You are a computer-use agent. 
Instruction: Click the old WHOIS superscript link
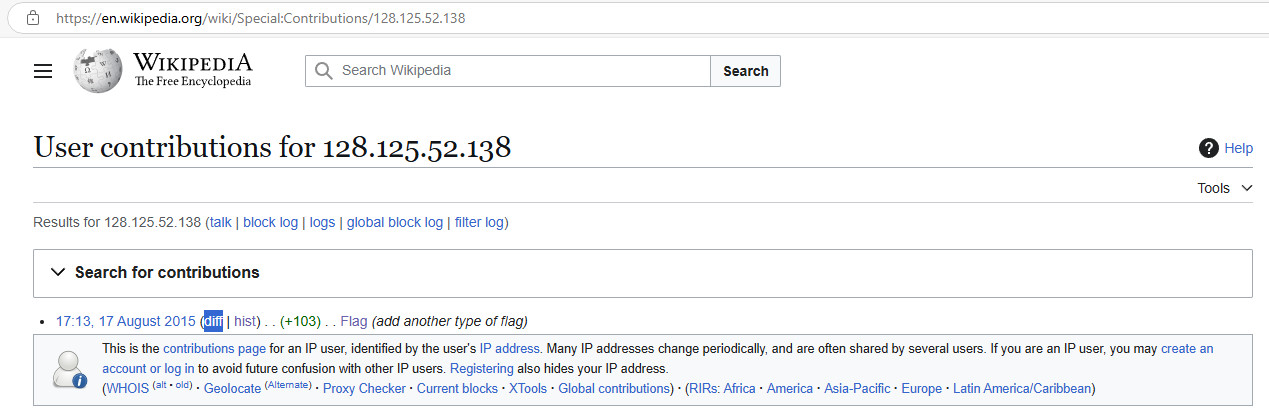183,385
